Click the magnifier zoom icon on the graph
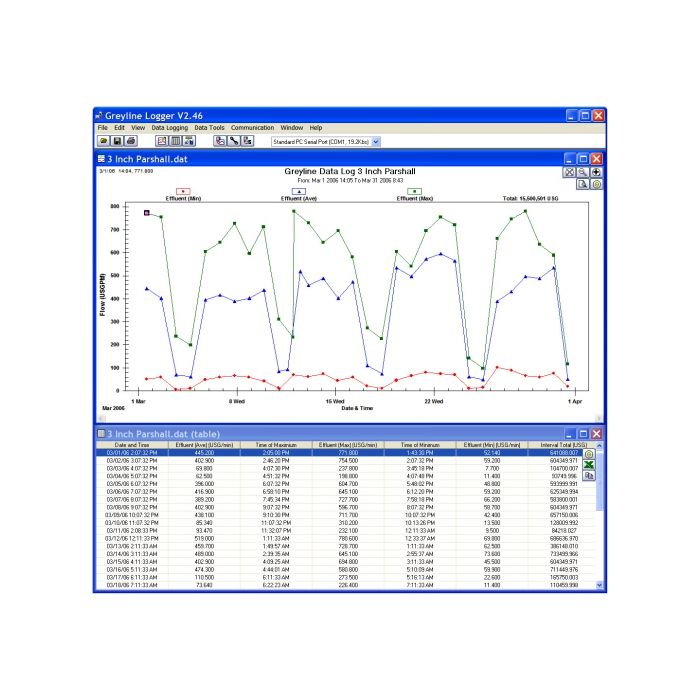700x700 pixels. coord(583,172)
